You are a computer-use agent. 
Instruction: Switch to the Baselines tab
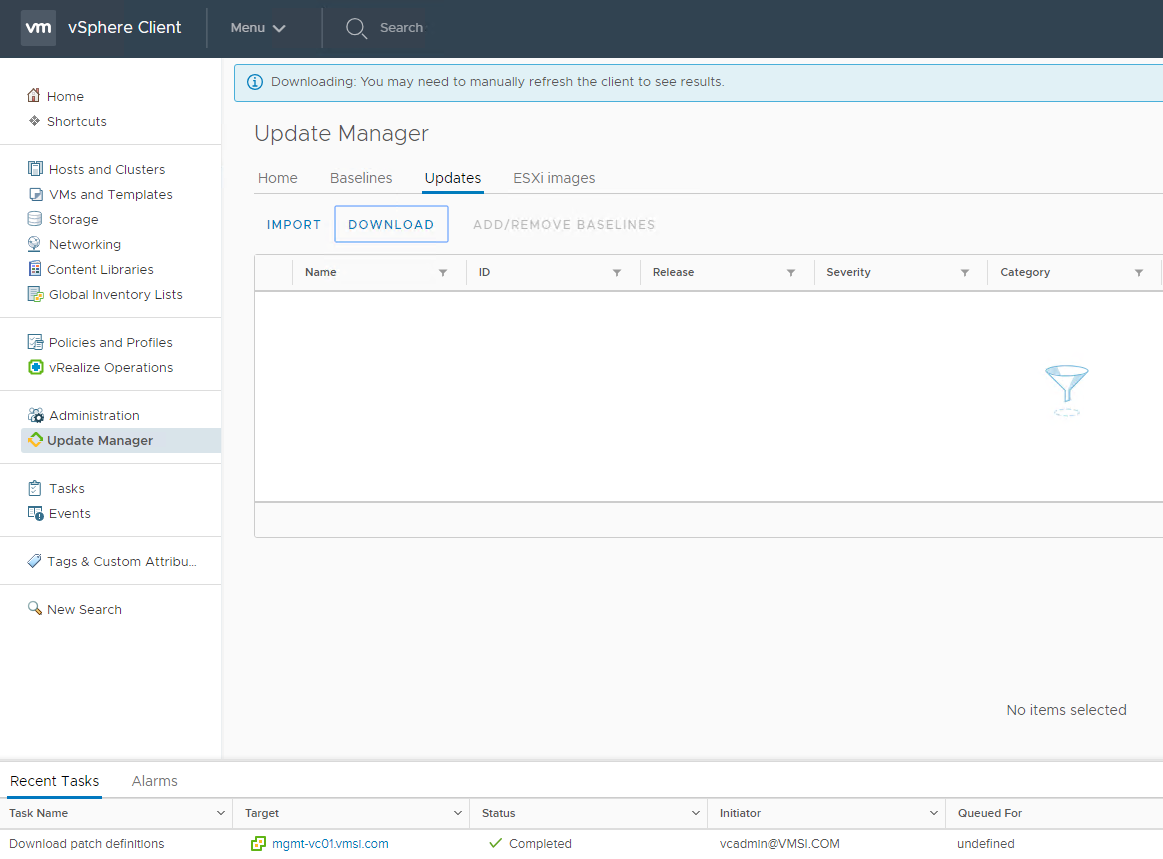tap(361, 178)
